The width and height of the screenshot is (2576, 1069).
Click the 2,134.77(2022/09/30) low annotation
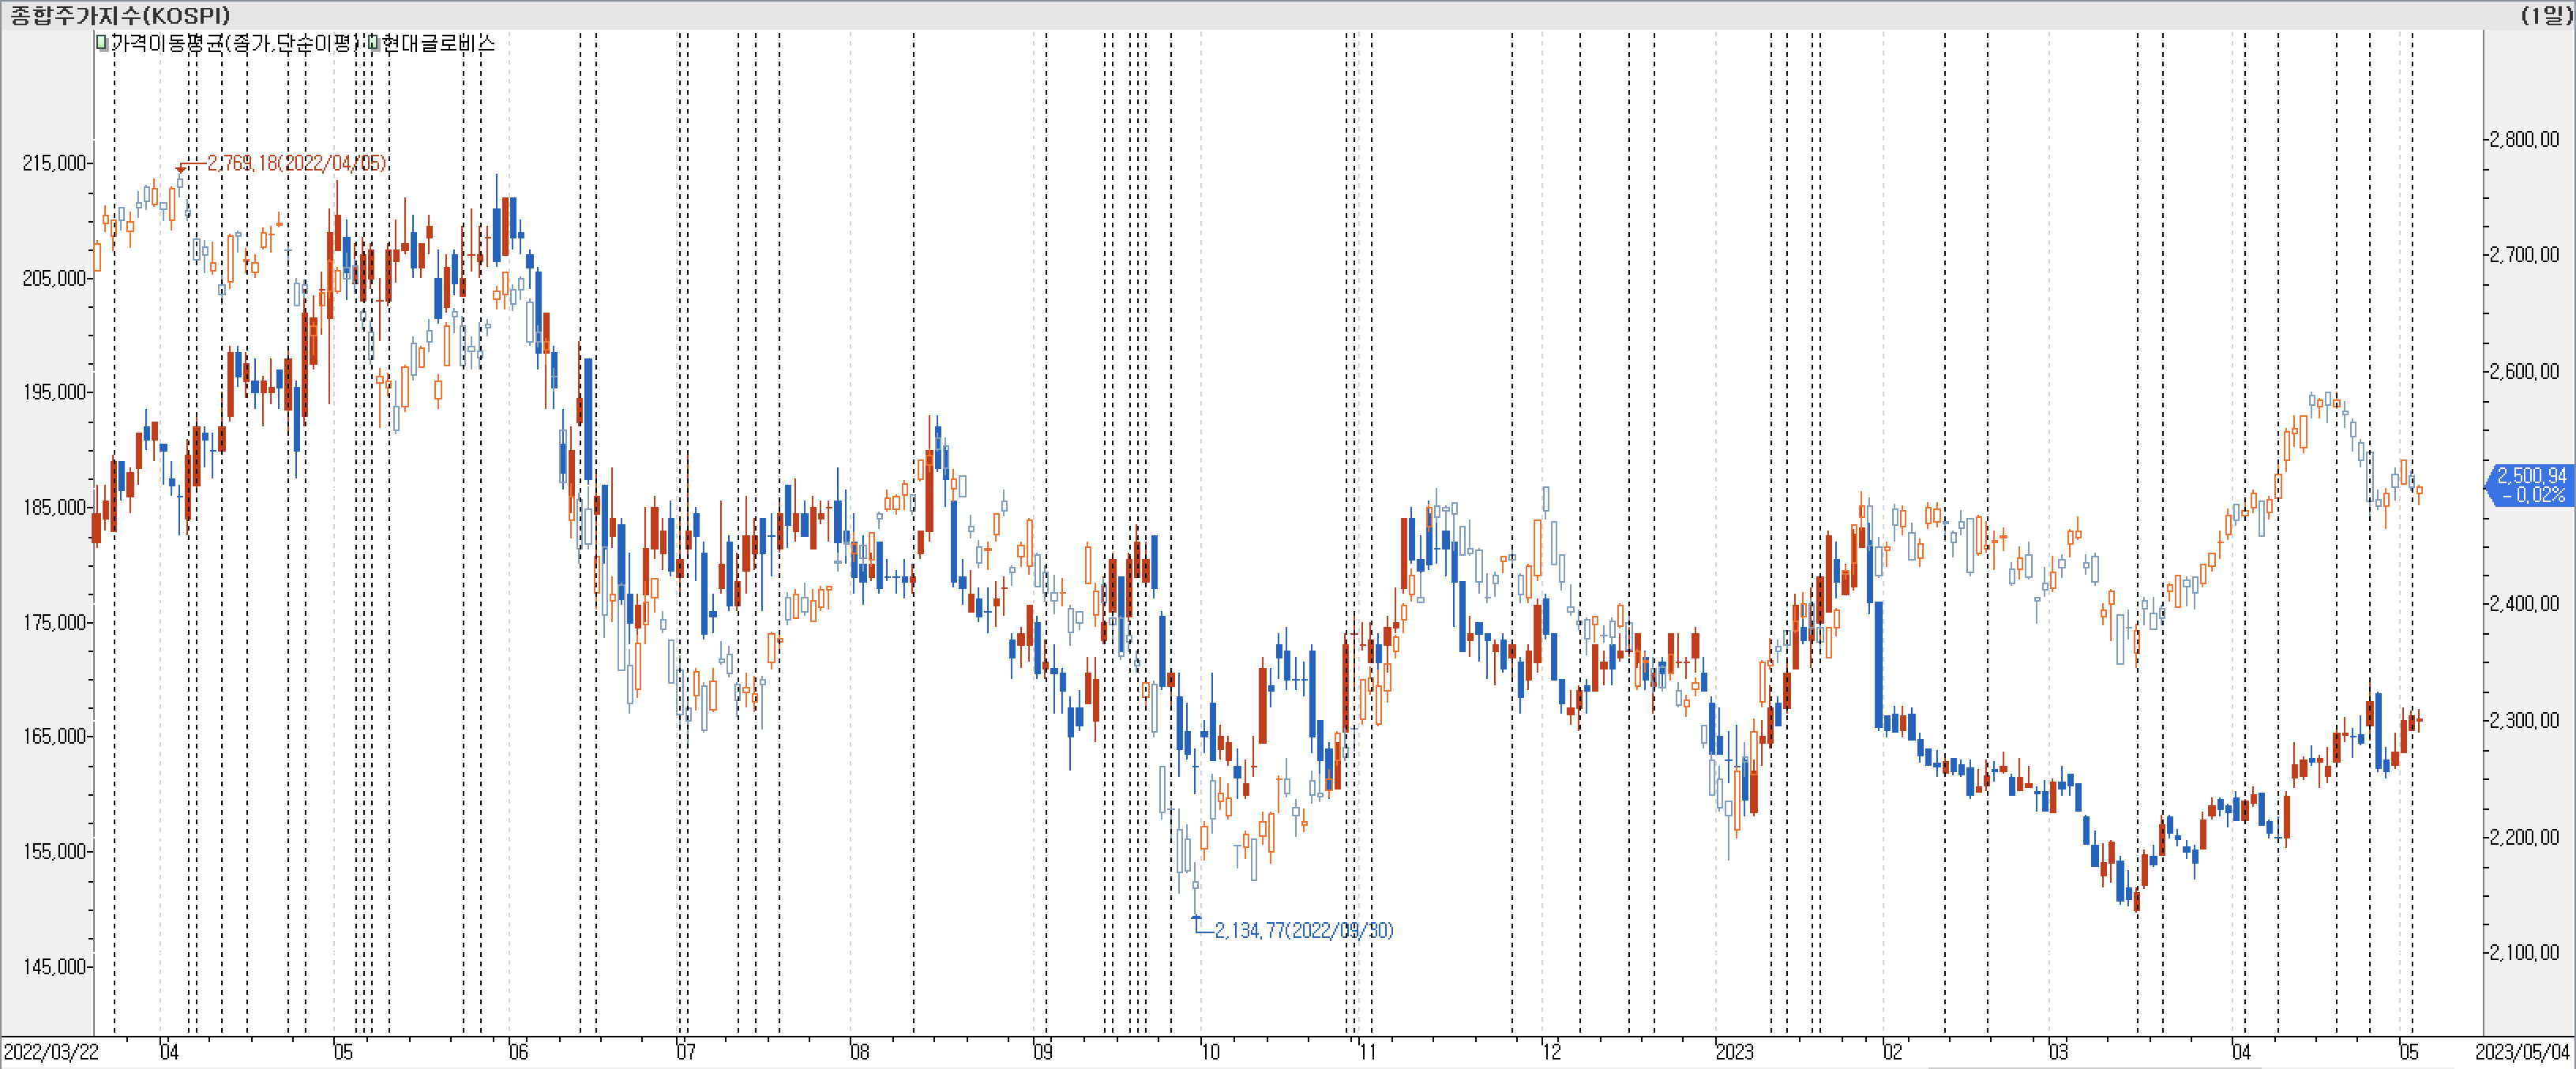(1303, 931)
